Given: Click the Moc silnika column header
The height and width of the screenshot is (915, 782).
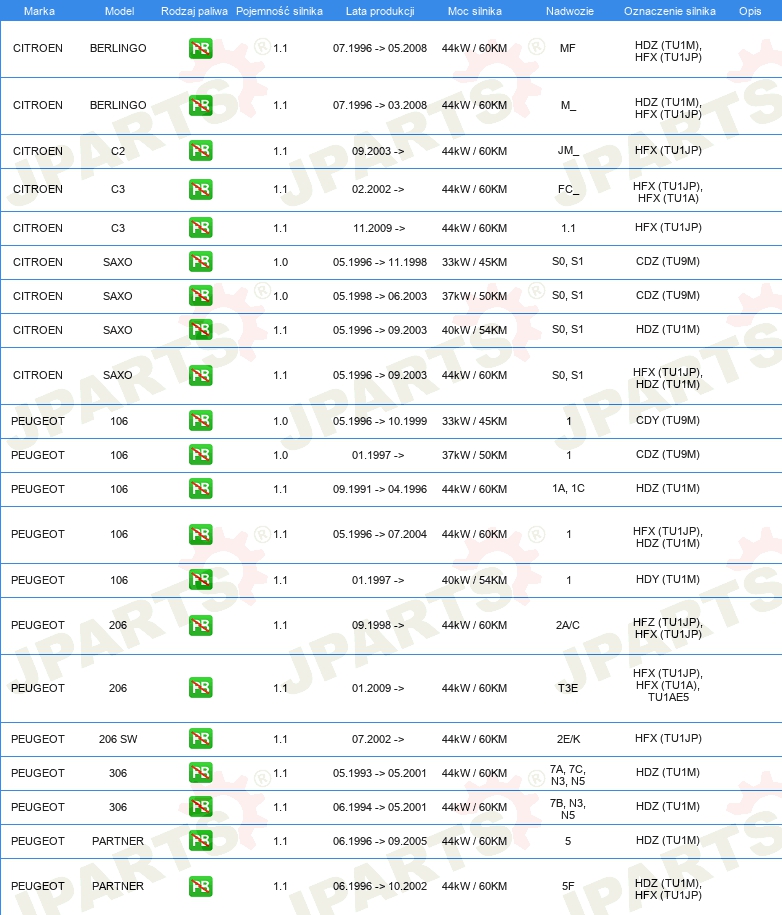Looking at the screenshot, I should pyautogui.click(x=474, y=11).
